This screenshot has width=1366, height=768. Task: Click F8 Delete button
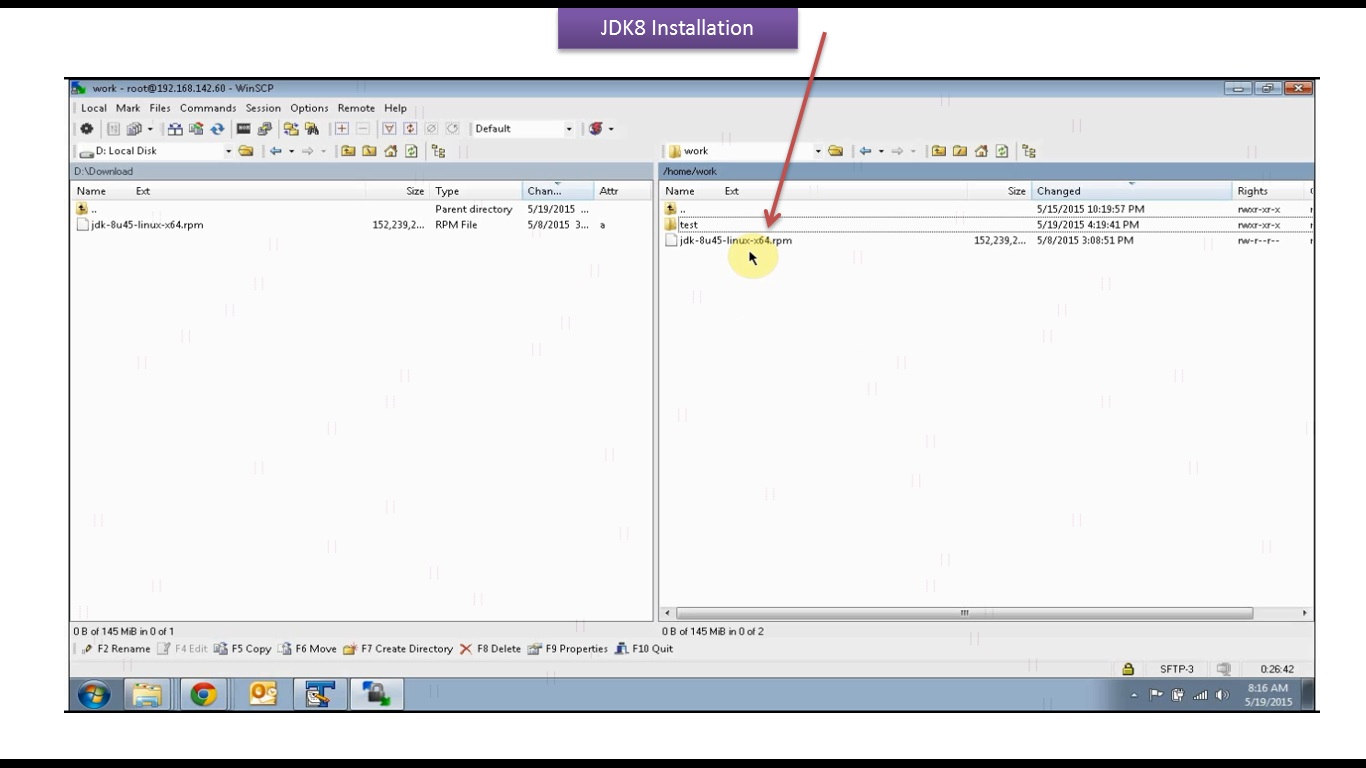(x=490, y=649)
